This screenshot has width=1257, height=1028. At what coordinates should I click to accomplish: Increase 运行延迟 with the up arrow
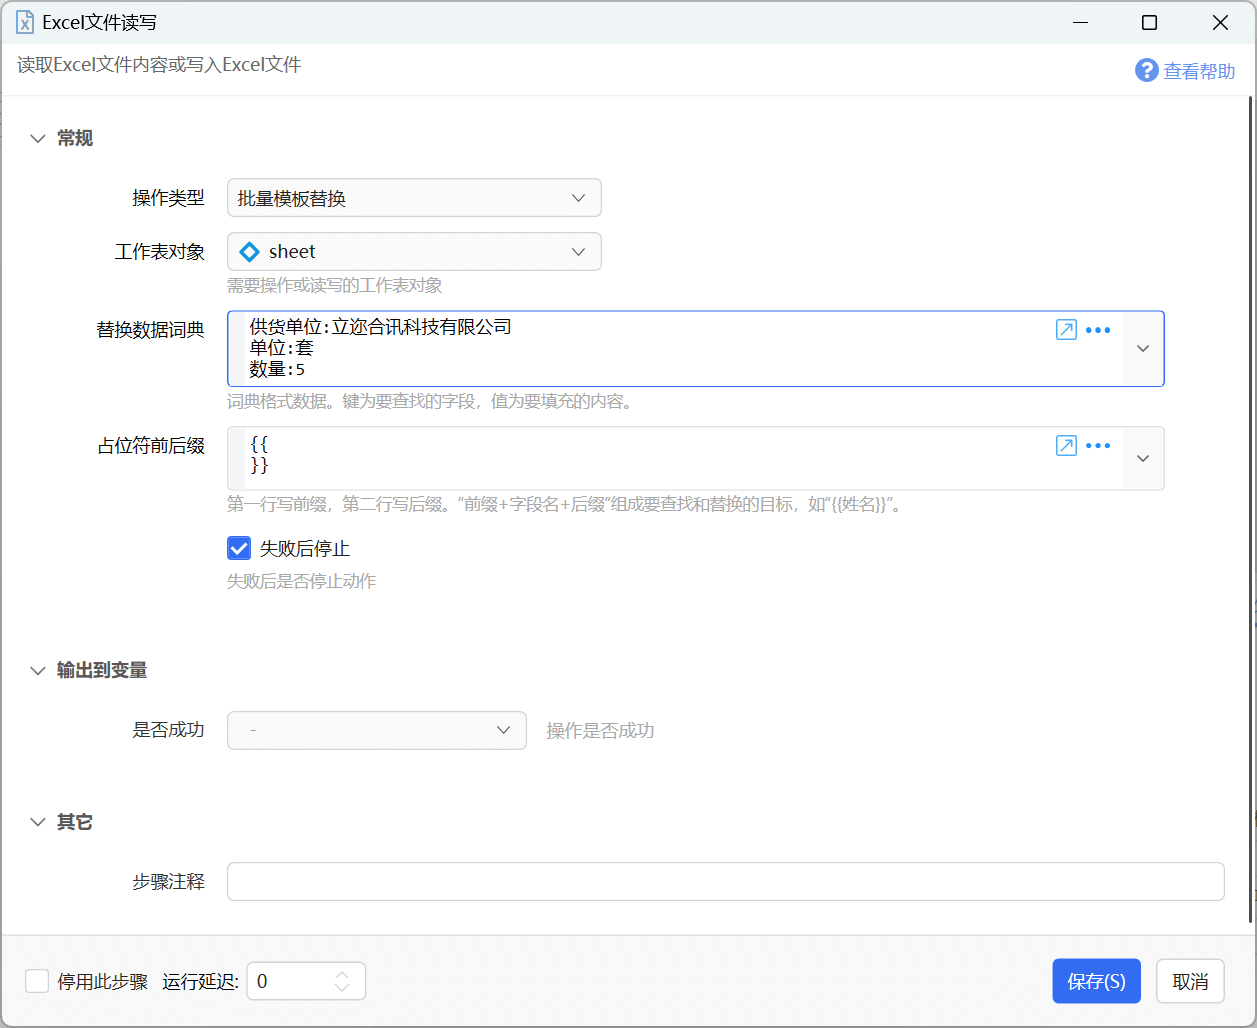[x=342, y=975]
